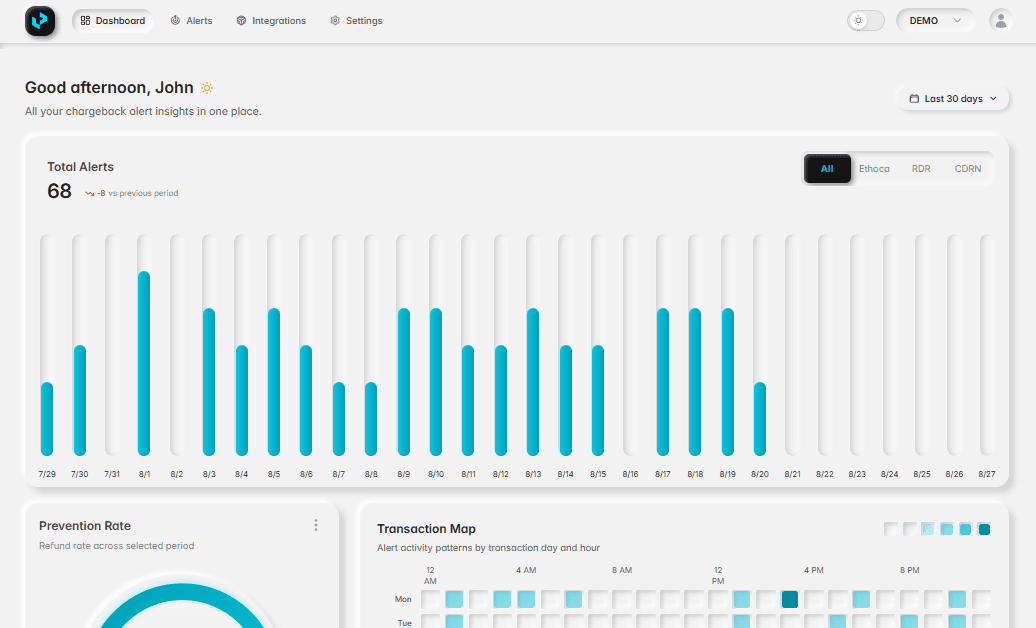This screenshot has width=1036, height=628.
Task: Open the Last 30 days dropdown
Action: click(953, 99)
